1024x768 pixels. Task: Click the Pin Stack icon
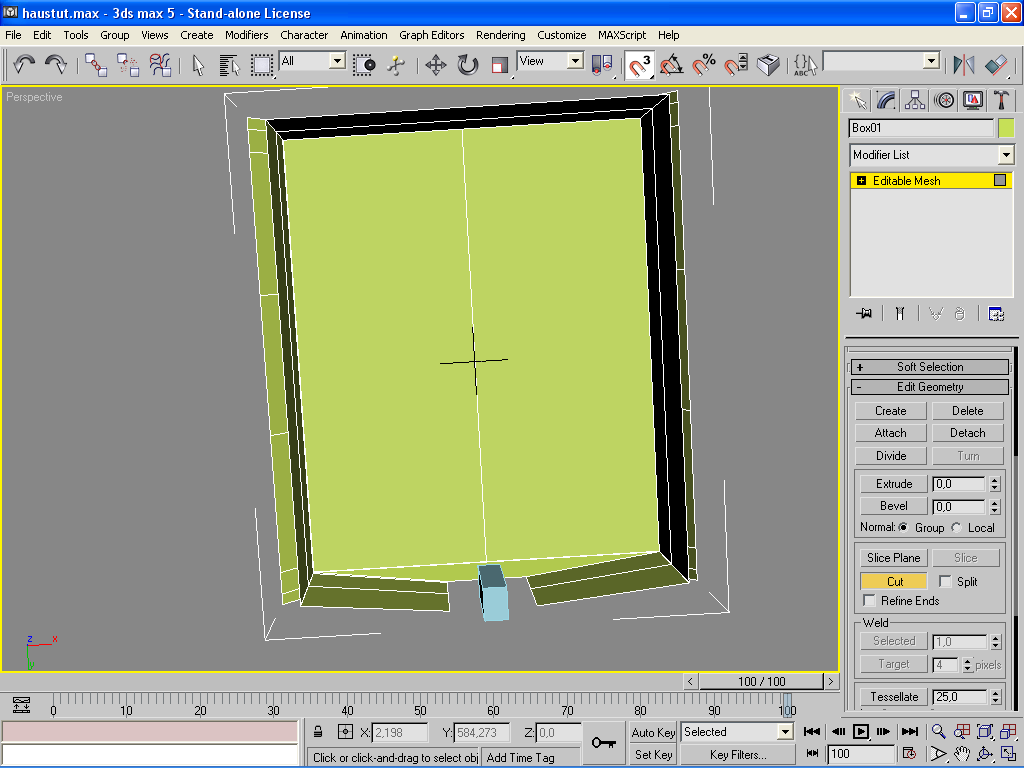[x=865, y=313]
